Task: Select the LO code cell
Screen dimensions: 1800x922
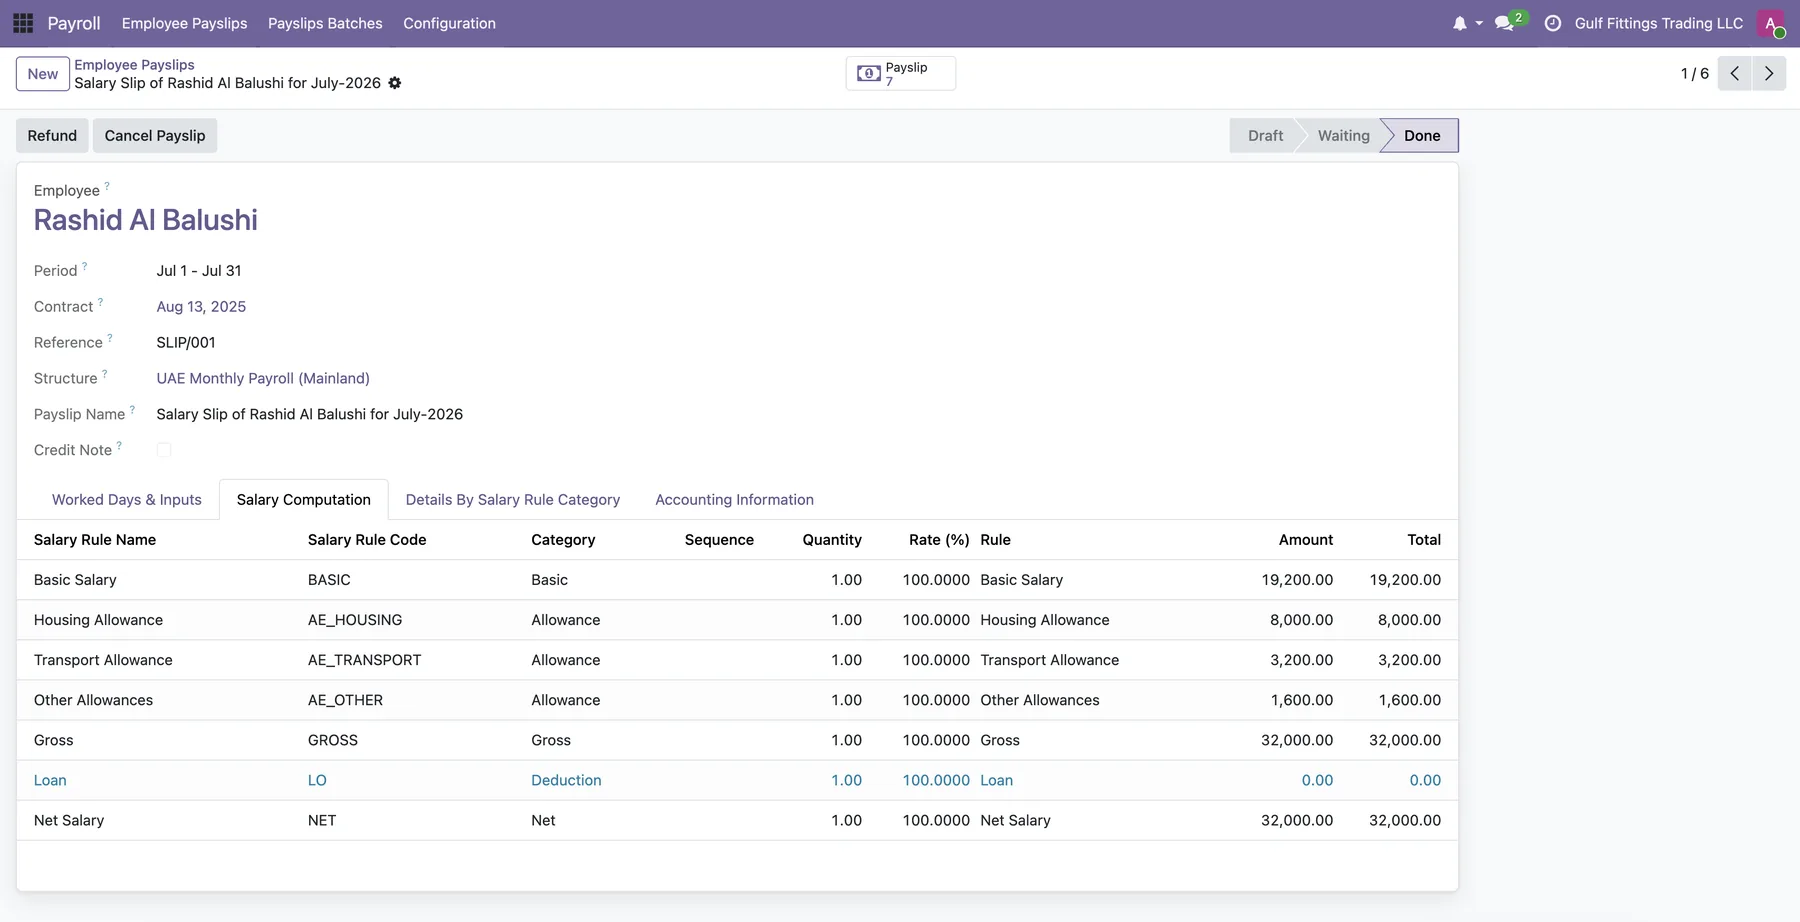Action: (x=317, y=780)
